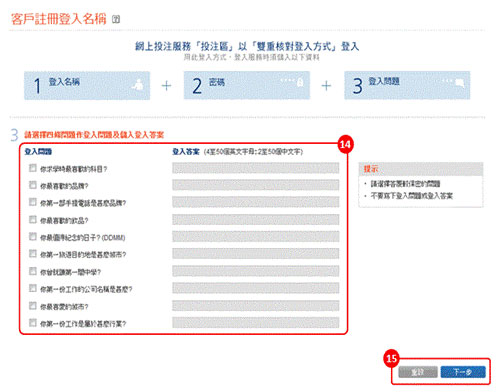Viewport: 500px width, 392px height.
Task: Click answer field for memorable date (DDMM)
Action: pos(256,237)
